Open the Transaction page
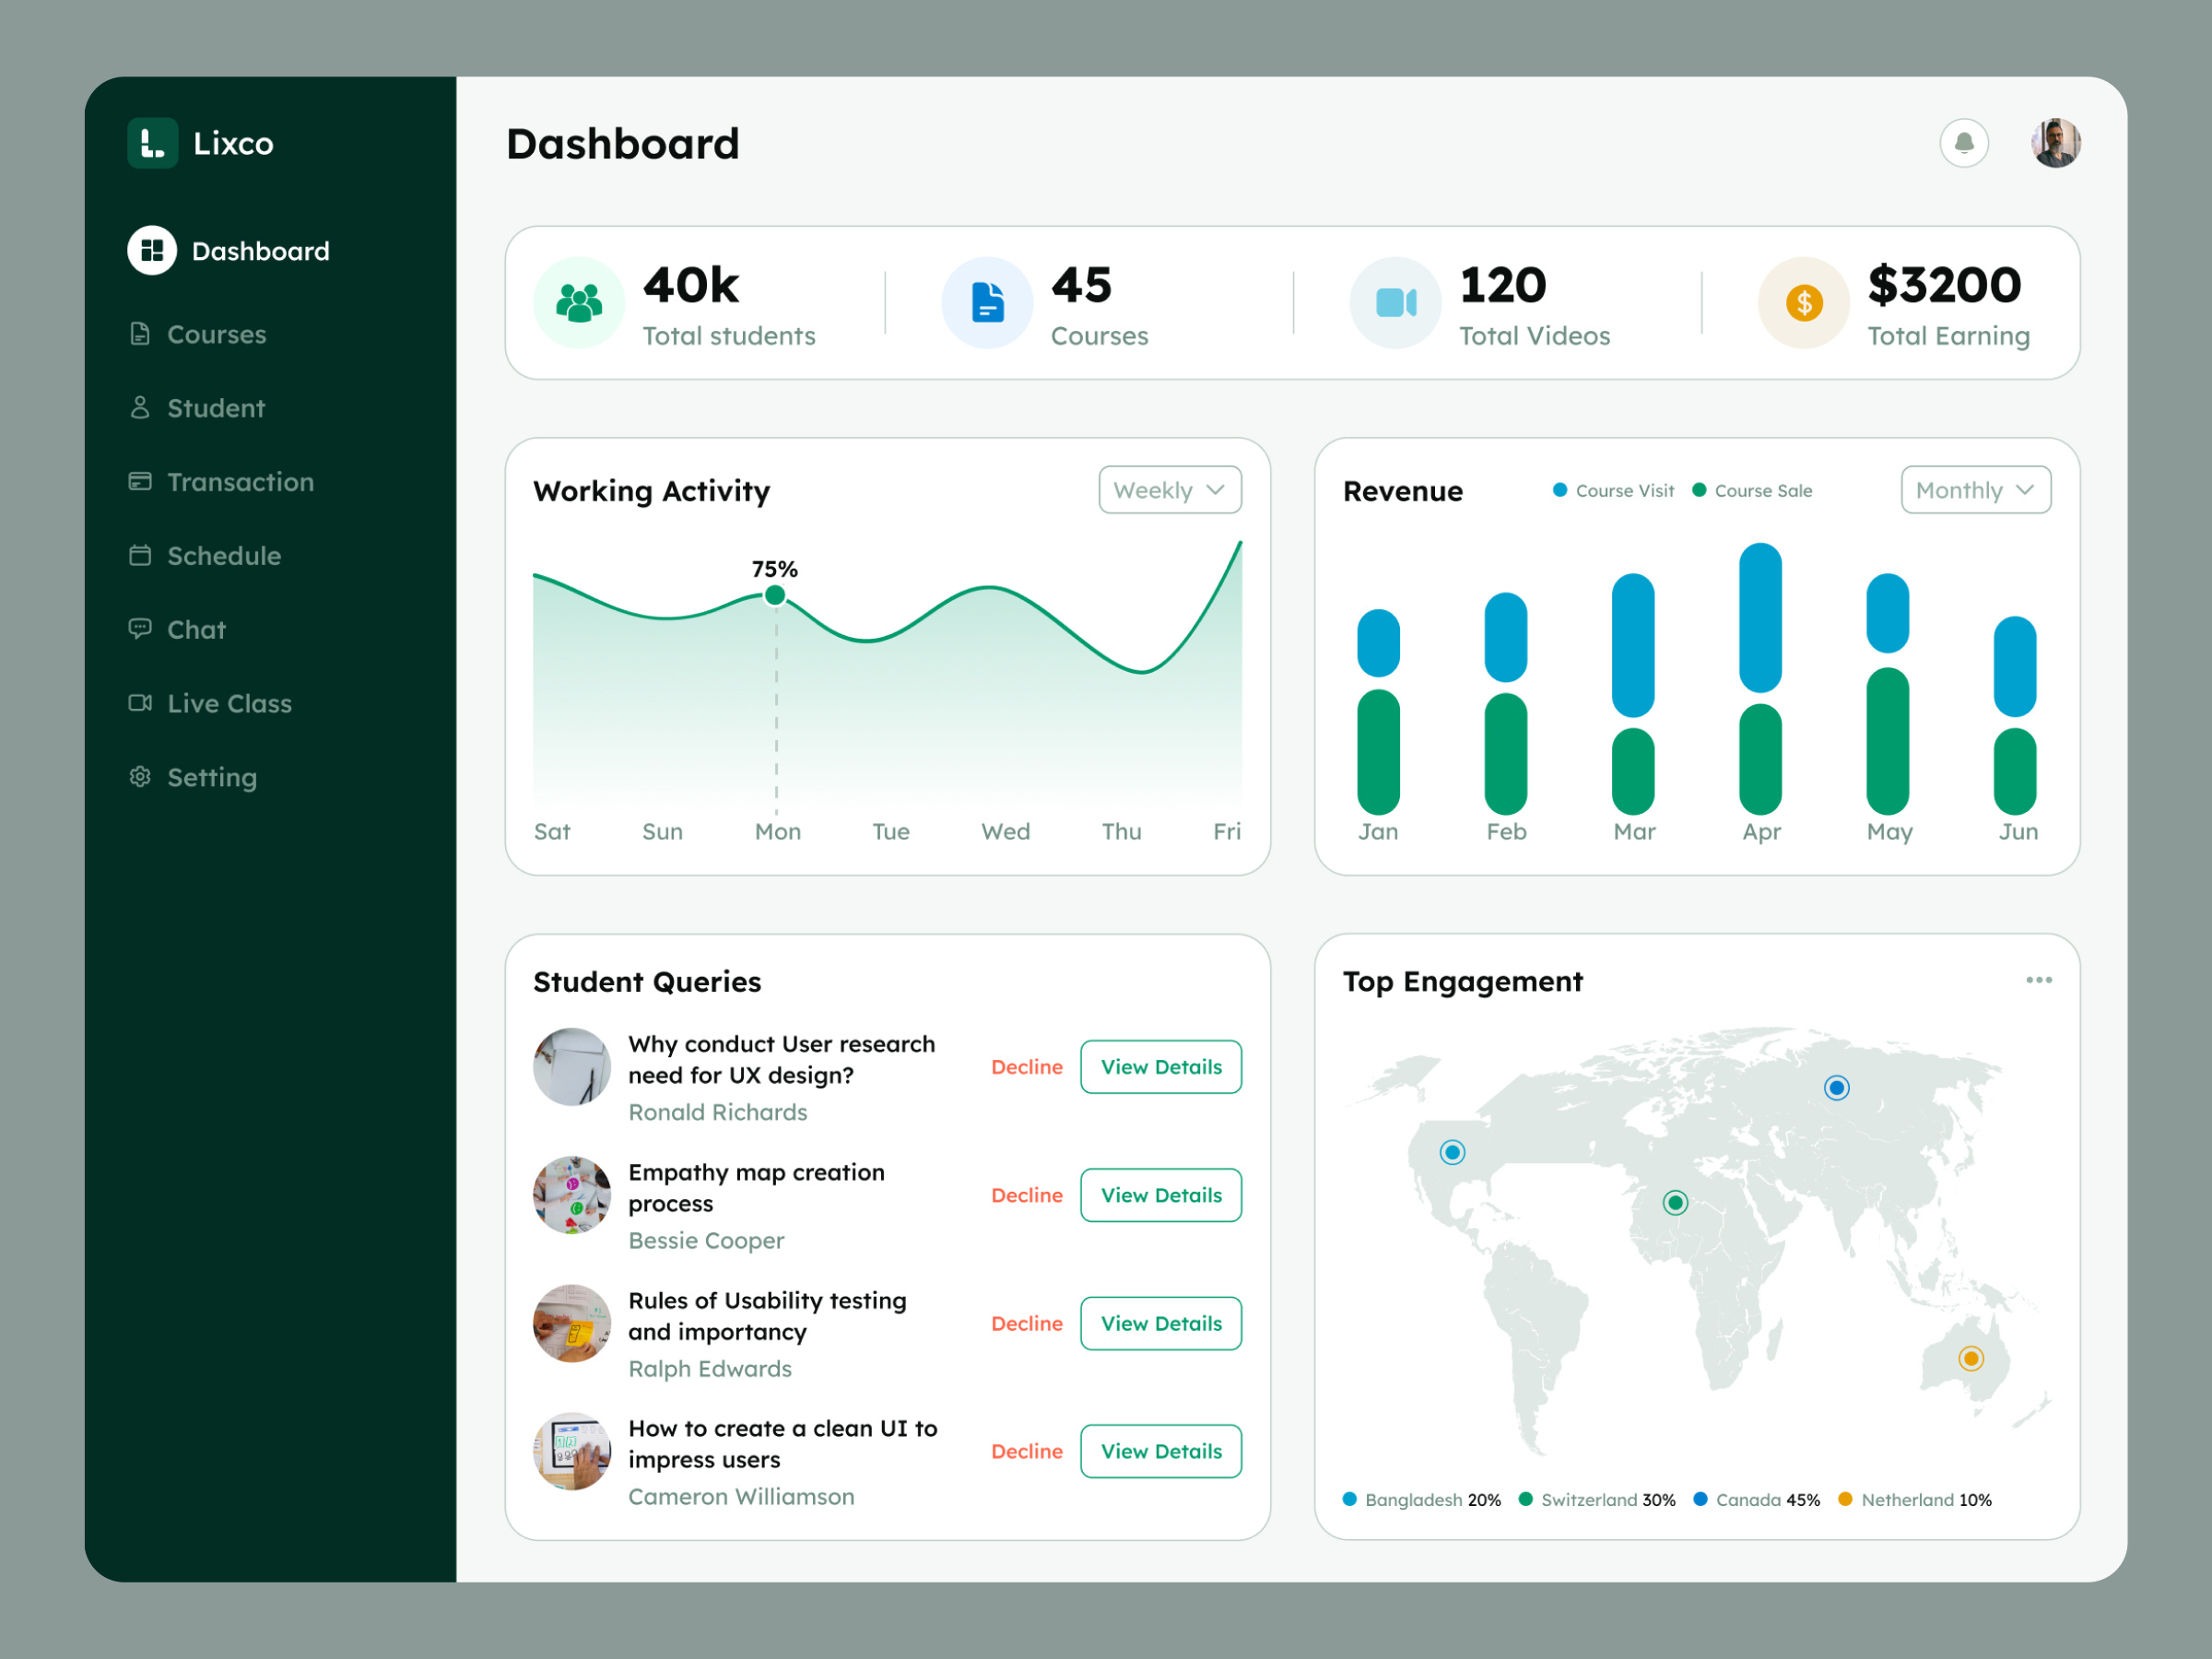The width and height of the screenshot is (2212, 1659). (240, 481)
